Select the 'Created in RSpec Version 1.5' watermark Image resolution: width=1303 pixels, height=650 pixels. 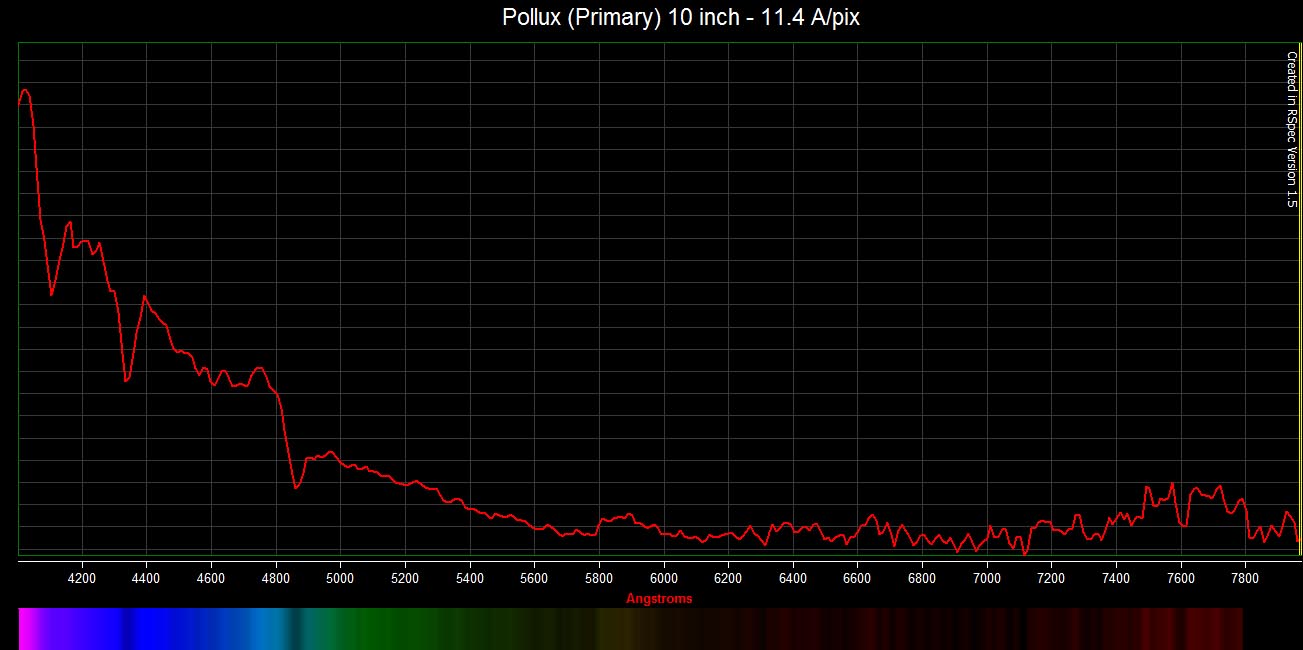(x=1290, y=129)
